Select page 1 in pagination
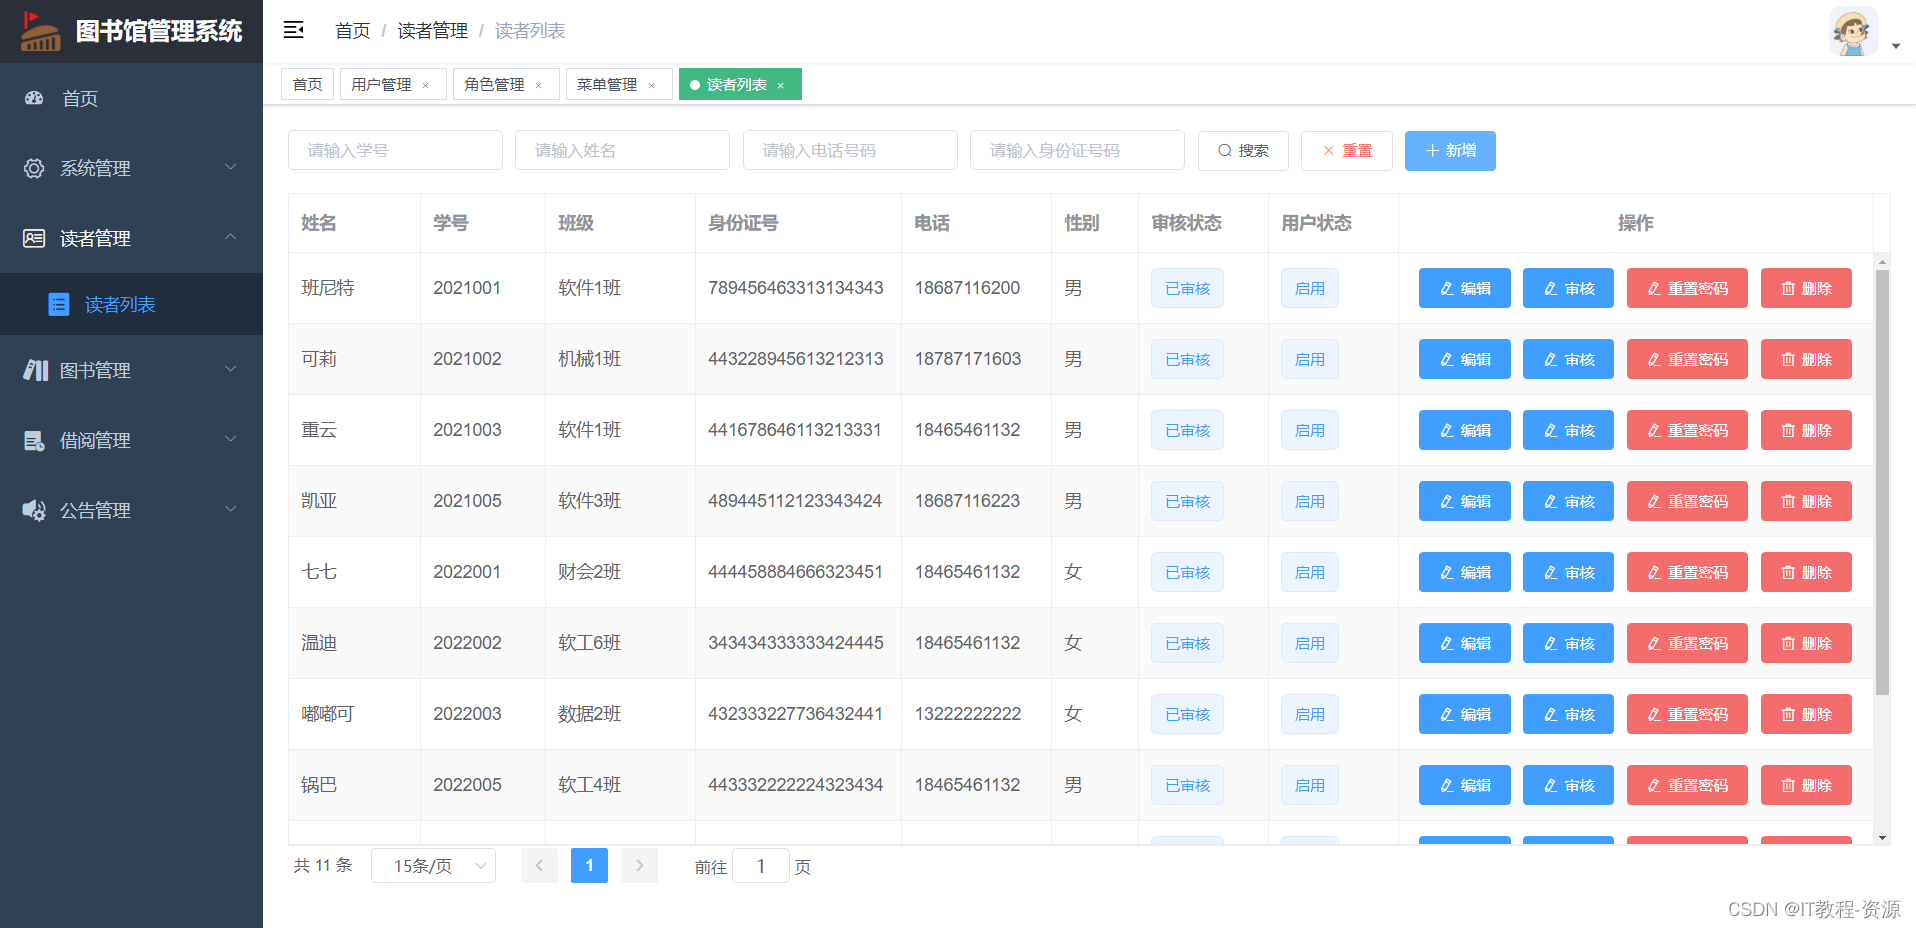Image resolution: width=1916 pixels, height=928 pixels. pyautogui.click(x=589, y=865)
